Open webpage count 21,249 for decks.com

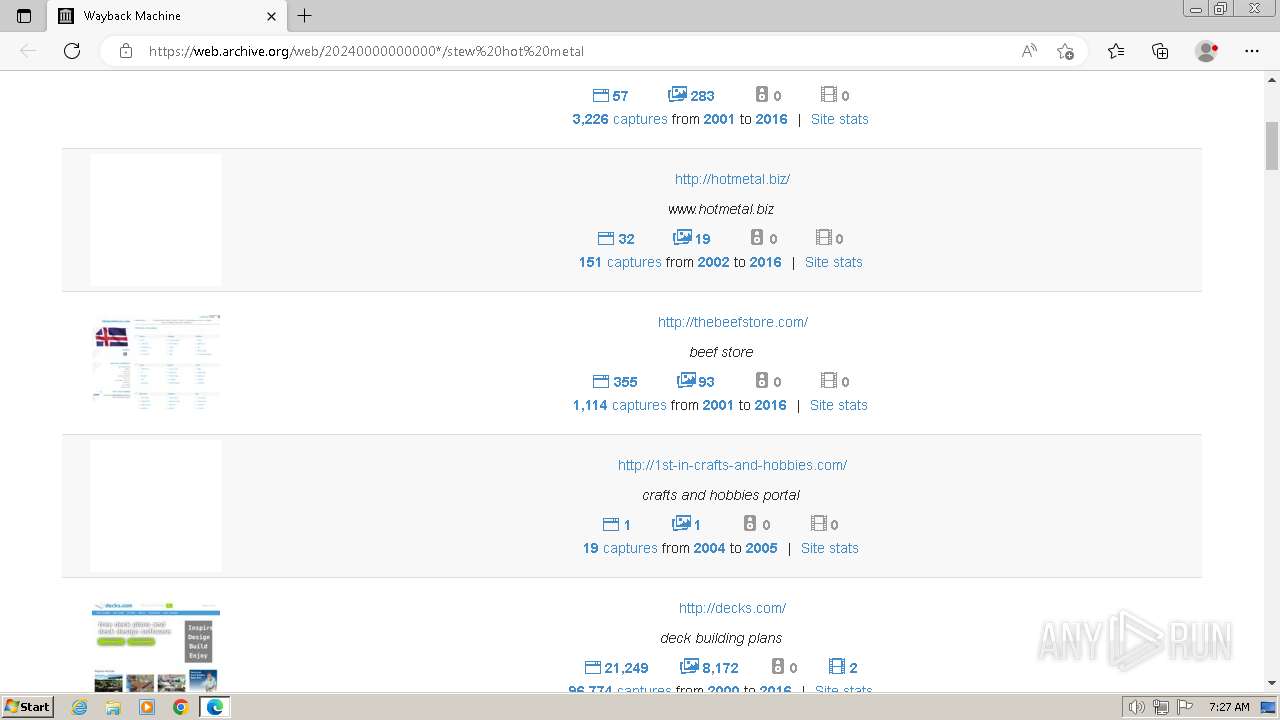[x=616, y=667]
